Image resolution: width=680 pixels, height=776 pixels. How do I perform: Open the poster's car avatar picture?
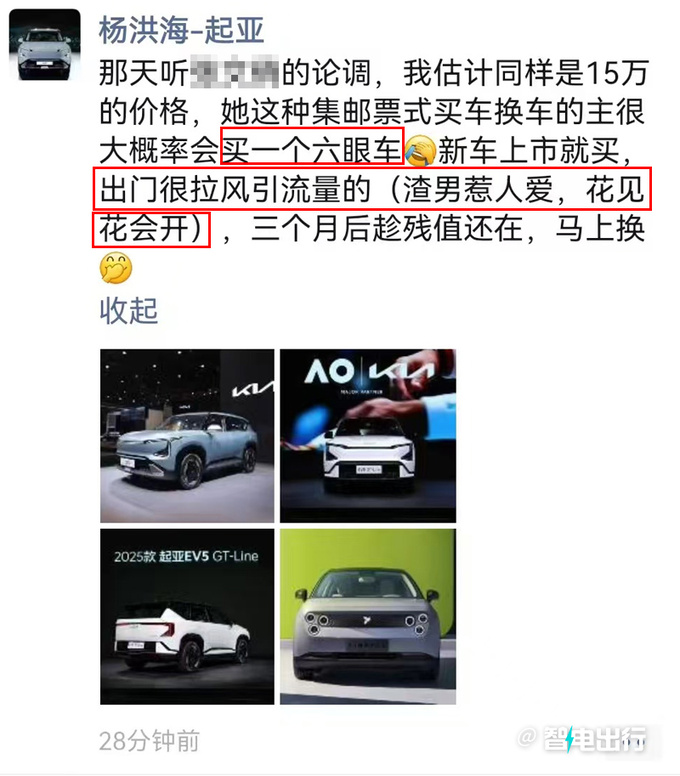[45, 45]
